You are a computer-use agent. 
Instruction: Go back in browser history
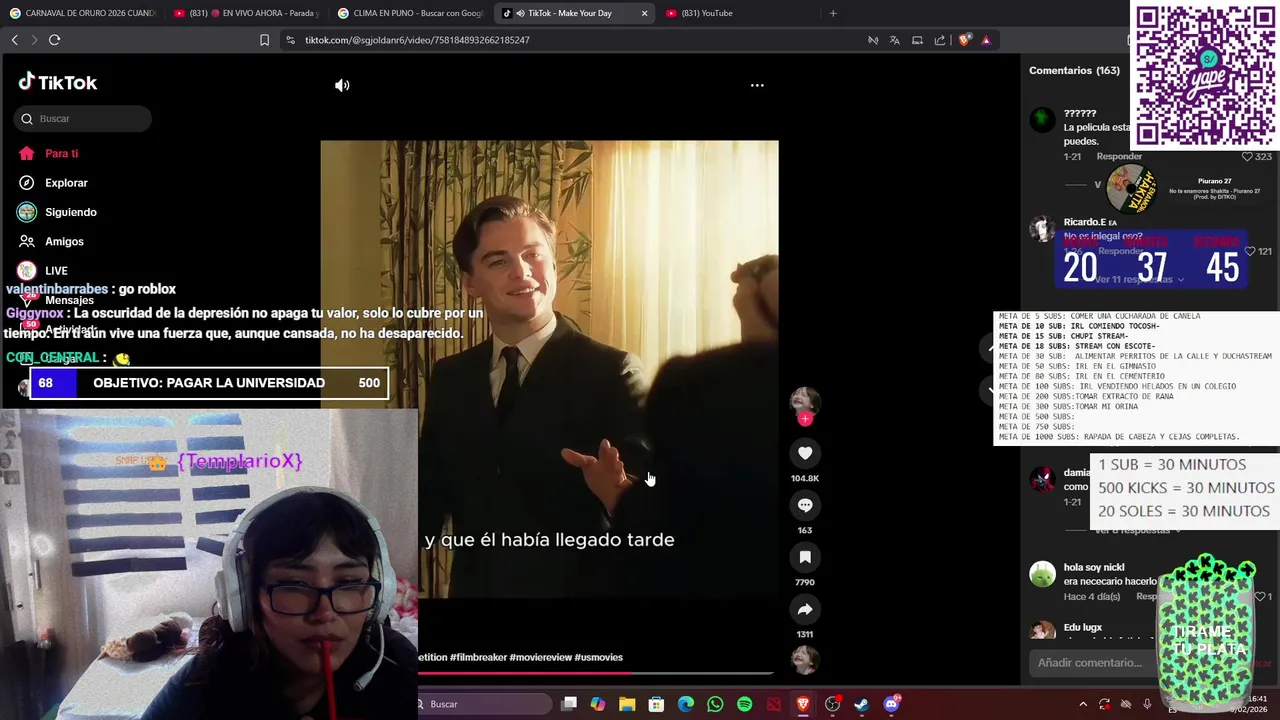(14, 40)
